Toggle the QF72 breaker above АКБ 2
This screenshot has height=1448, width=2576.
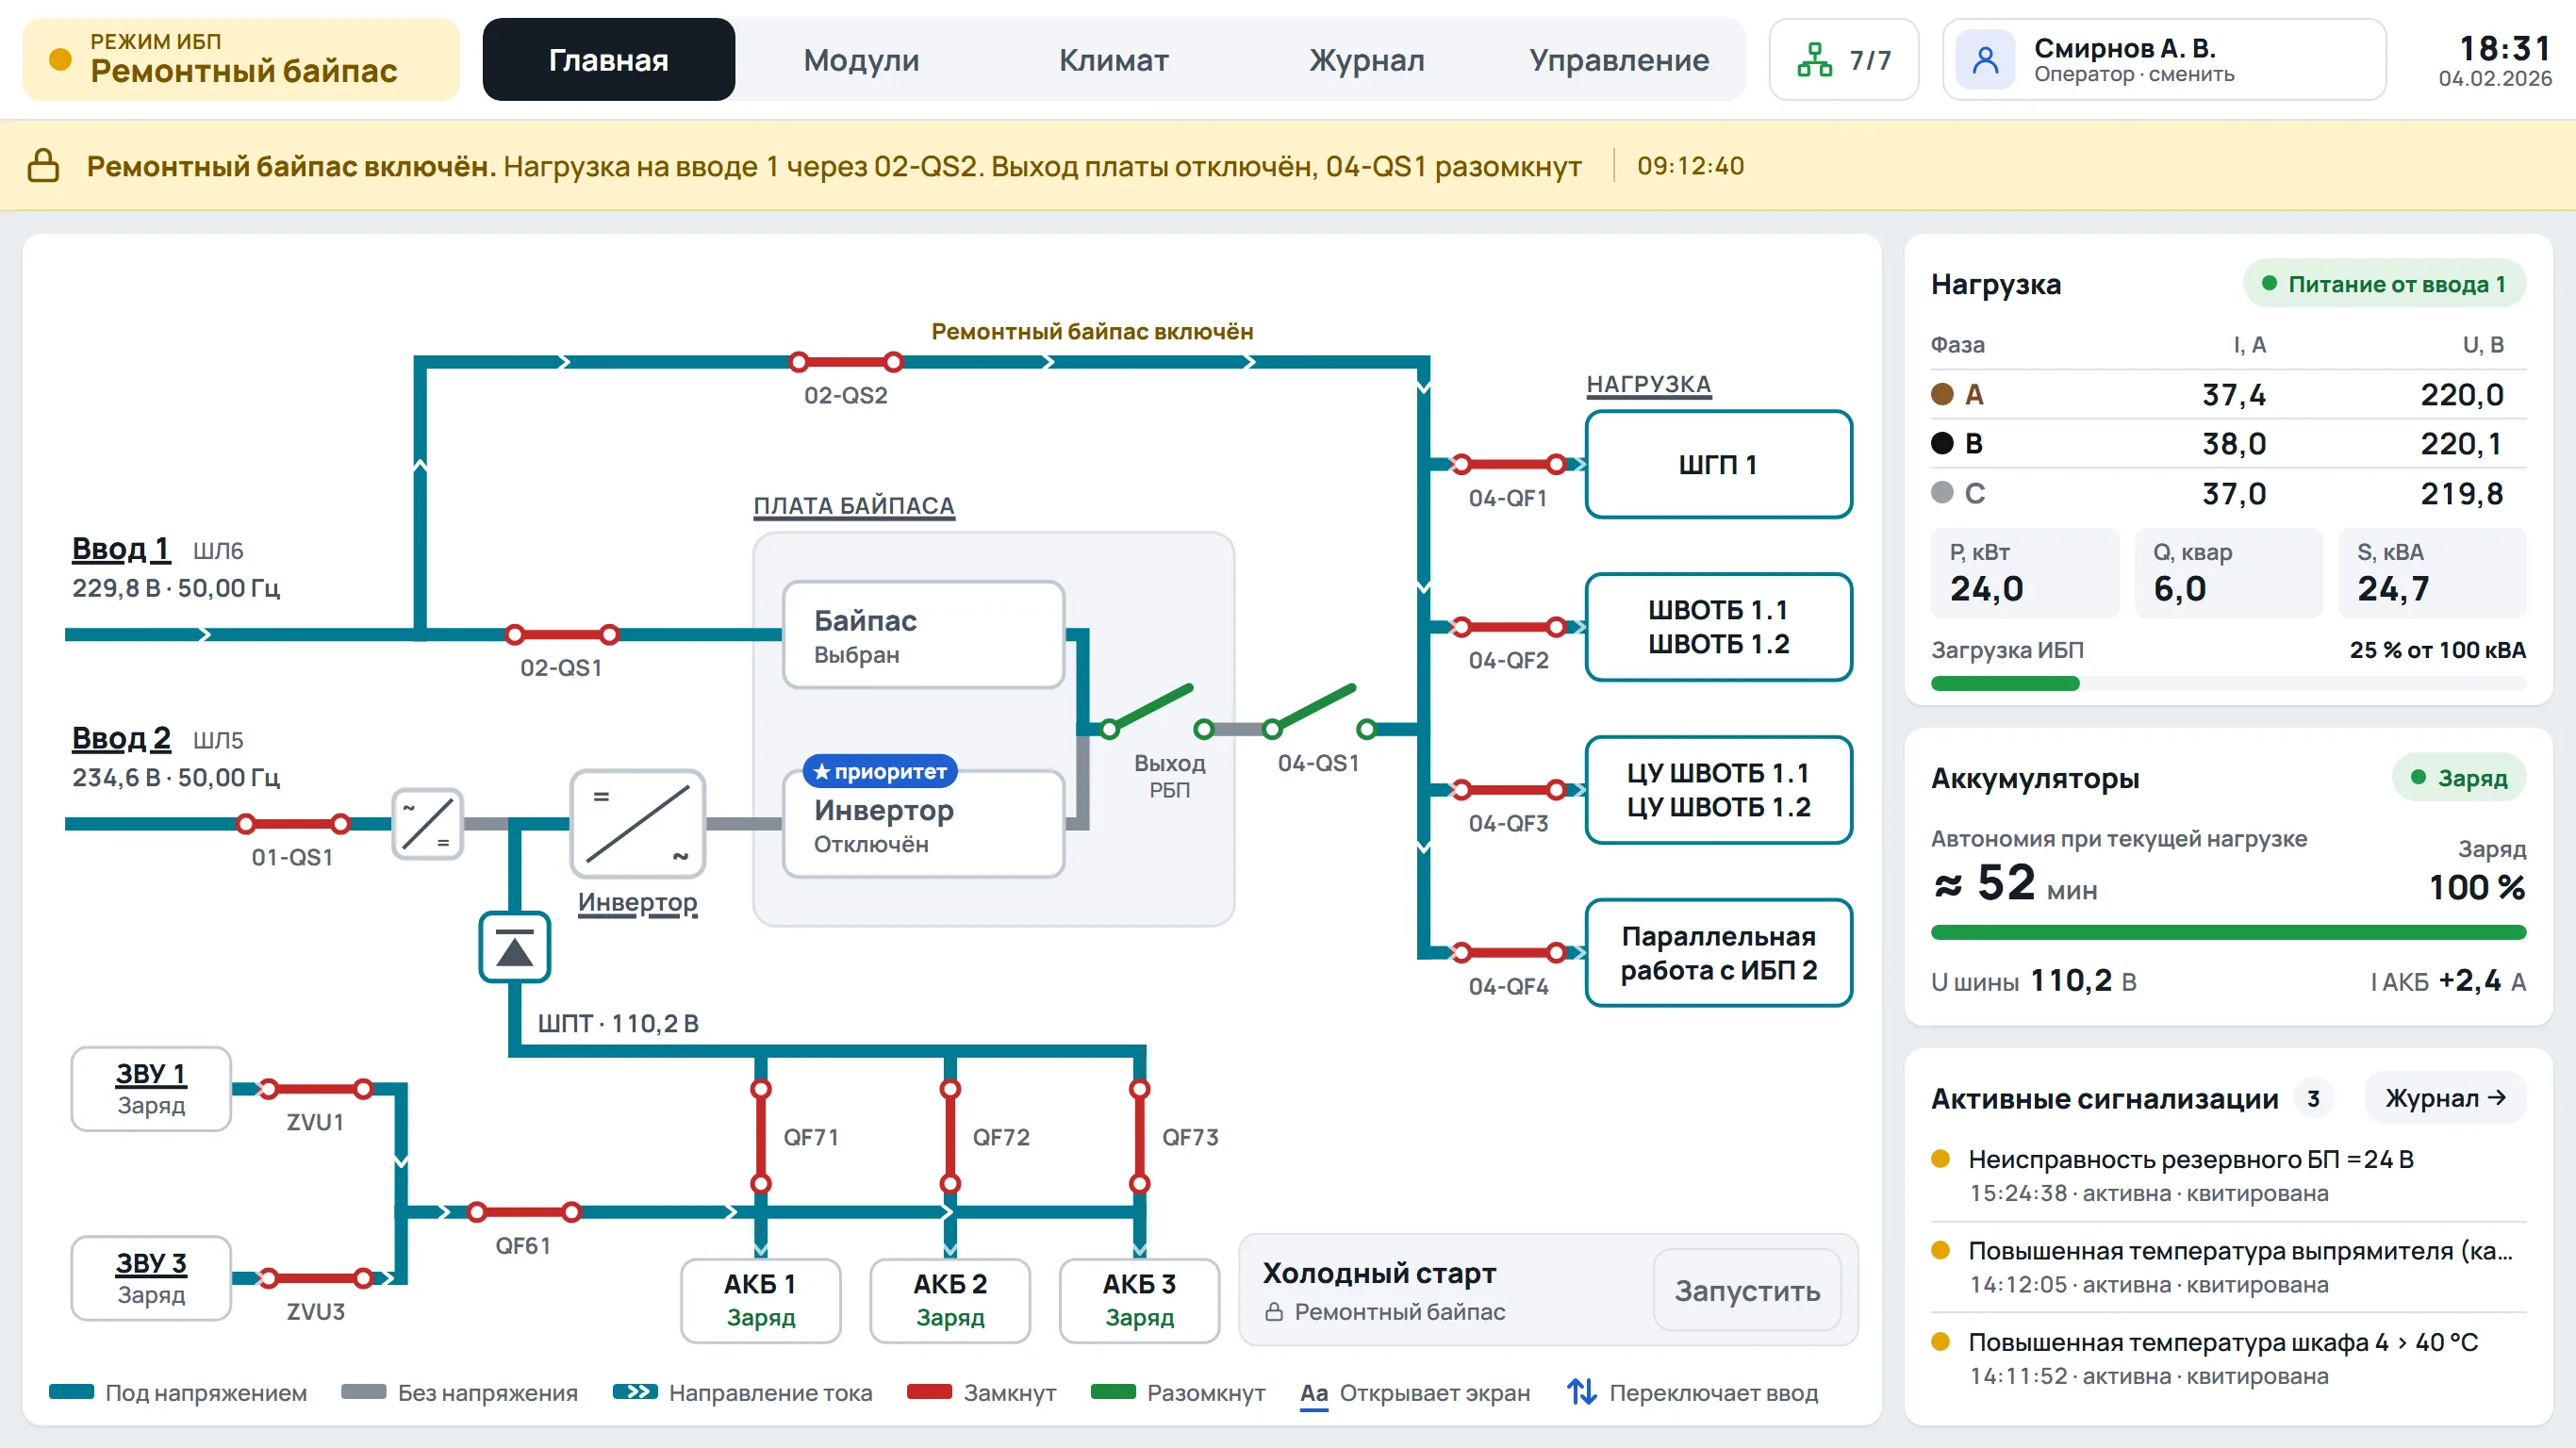[x=950, y=1136]
